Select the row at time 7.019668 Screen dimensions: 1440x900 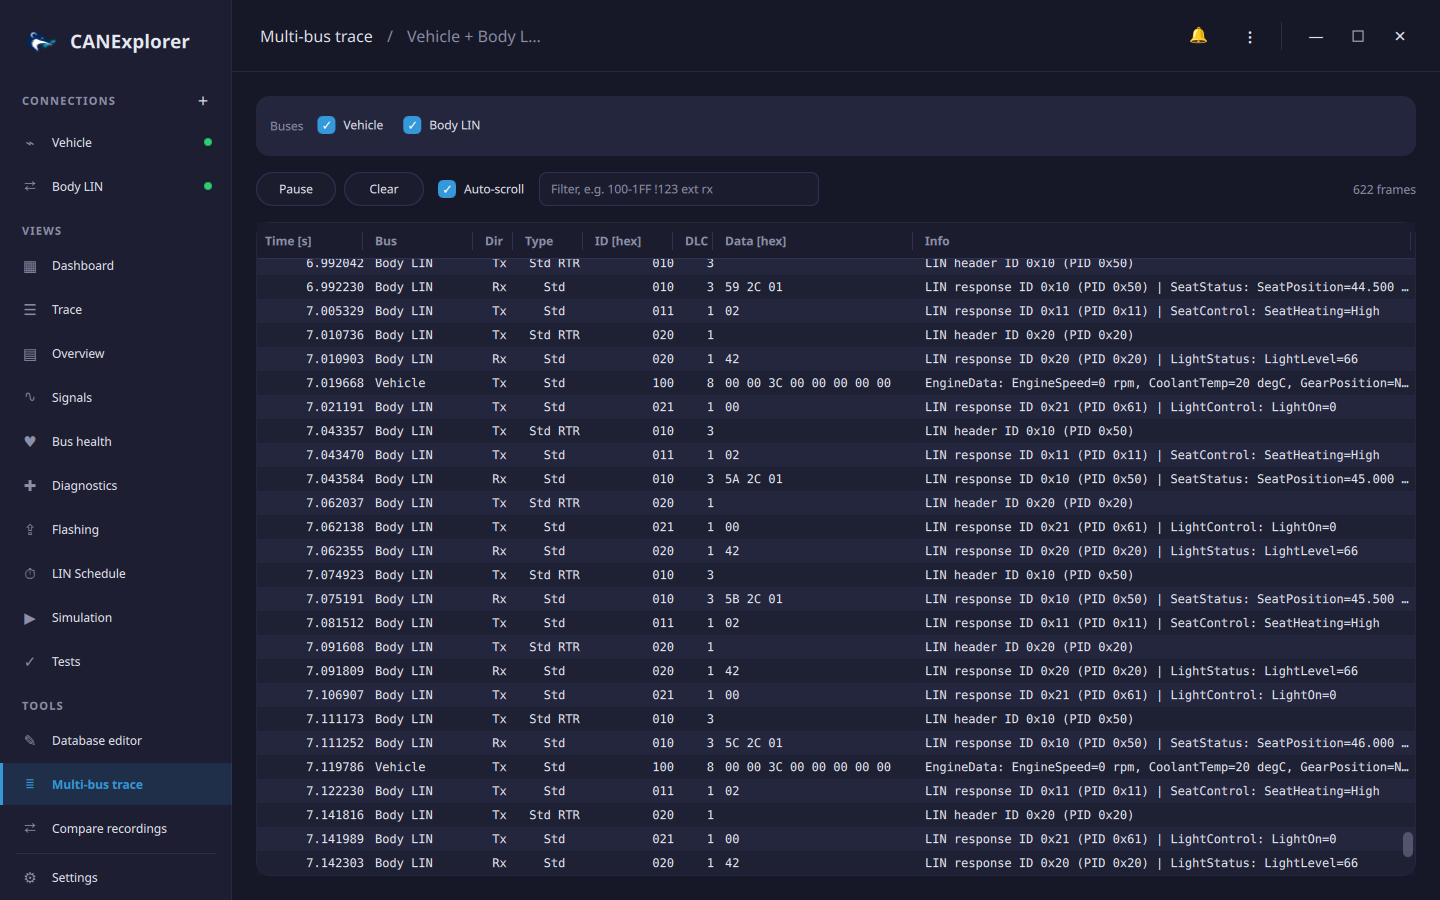click(x=836, y=383)
